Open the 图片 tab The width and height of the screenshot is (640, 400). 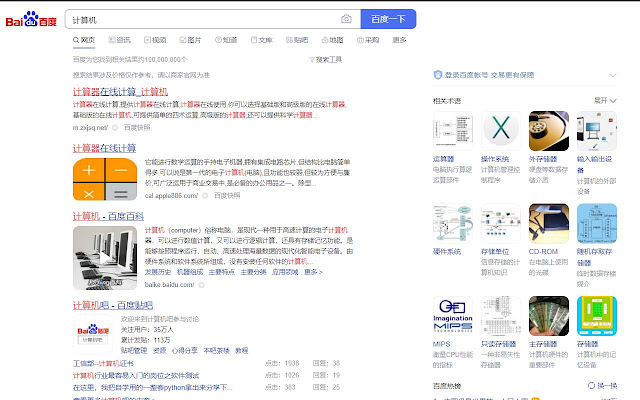point(190,40)
